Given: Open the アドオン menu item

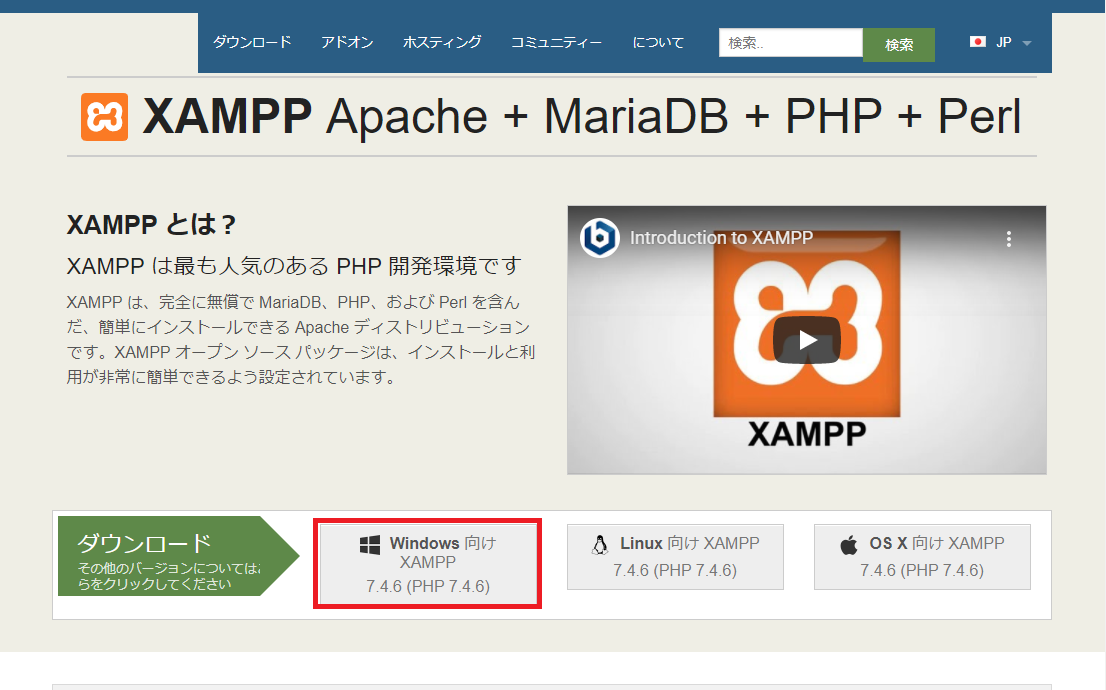Looking at the screenshot, I should 347,42.
